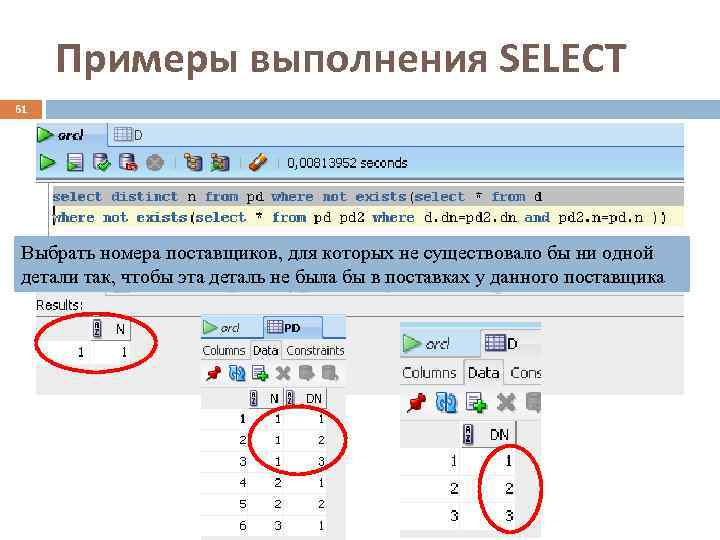Click the slide heading 'Примеры выполнения SELECT'
This screenshot has width=720, height=540.
(x=341, y=60)
